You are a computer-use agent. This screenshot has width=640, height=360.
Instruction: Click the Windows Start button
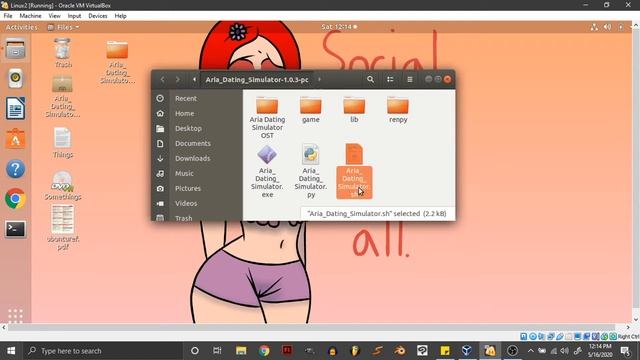(11, 351)
